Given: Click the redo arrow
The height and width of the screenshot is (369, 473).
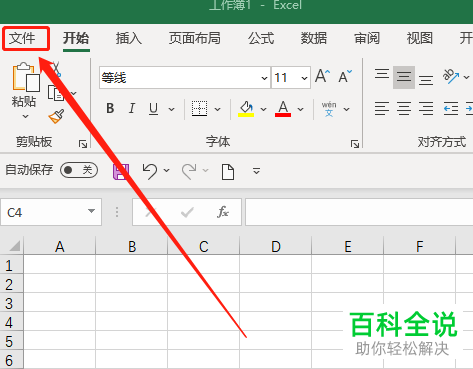Looking at the screenshot, I should 189,171.
